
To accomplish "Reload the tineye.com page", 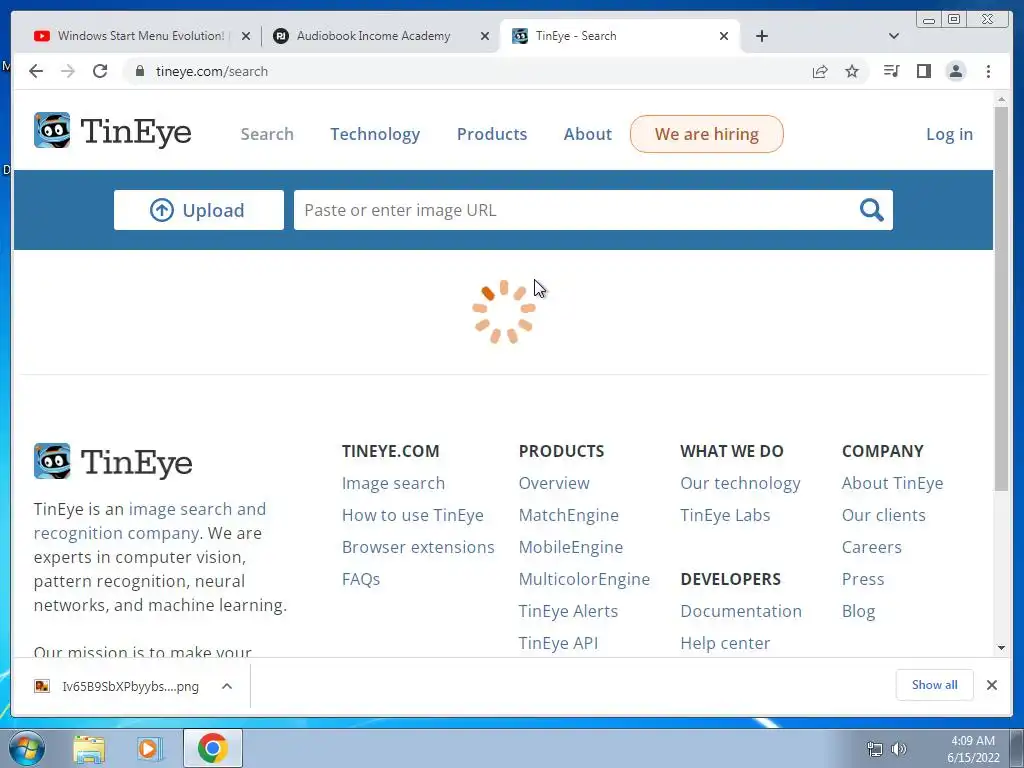I will [100, 71].
